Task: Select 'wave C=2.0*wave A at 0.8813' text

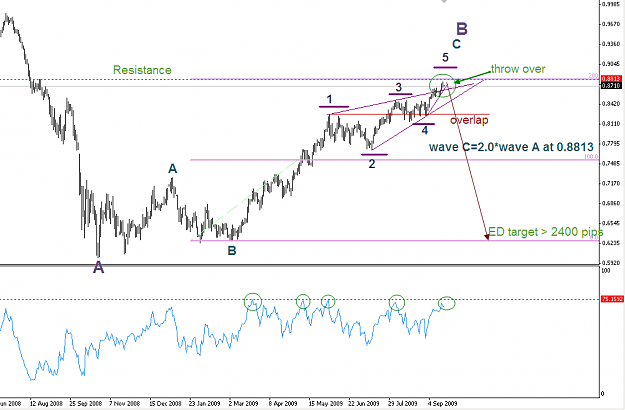Action: coord(511,147)
